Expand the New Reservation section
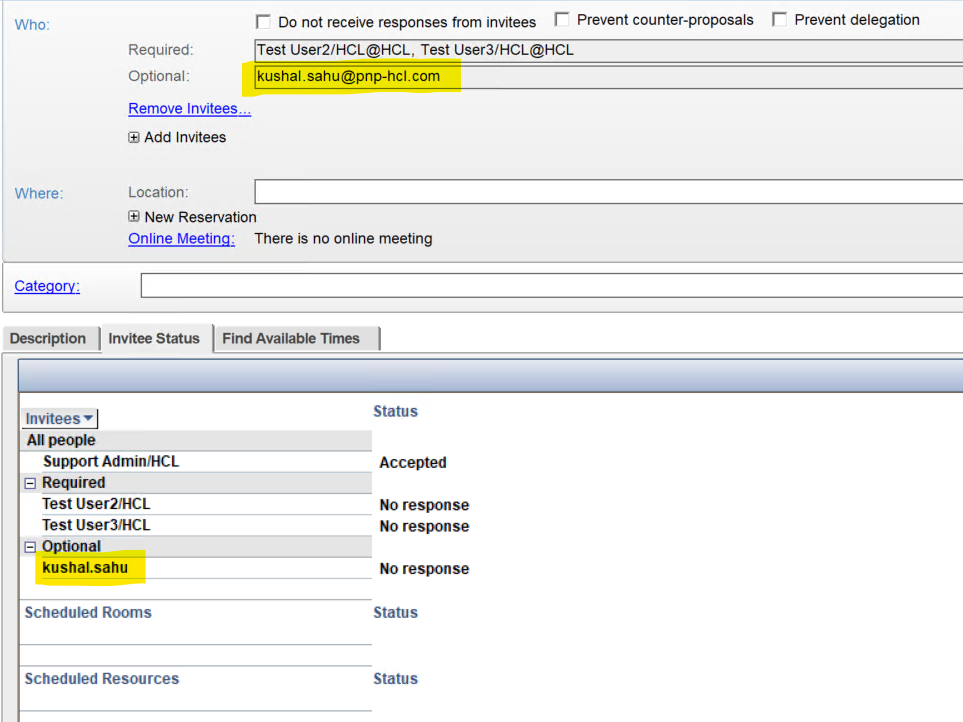Image resolution: width=963 pixels, height=722 pixels. [x=134, y=217]
